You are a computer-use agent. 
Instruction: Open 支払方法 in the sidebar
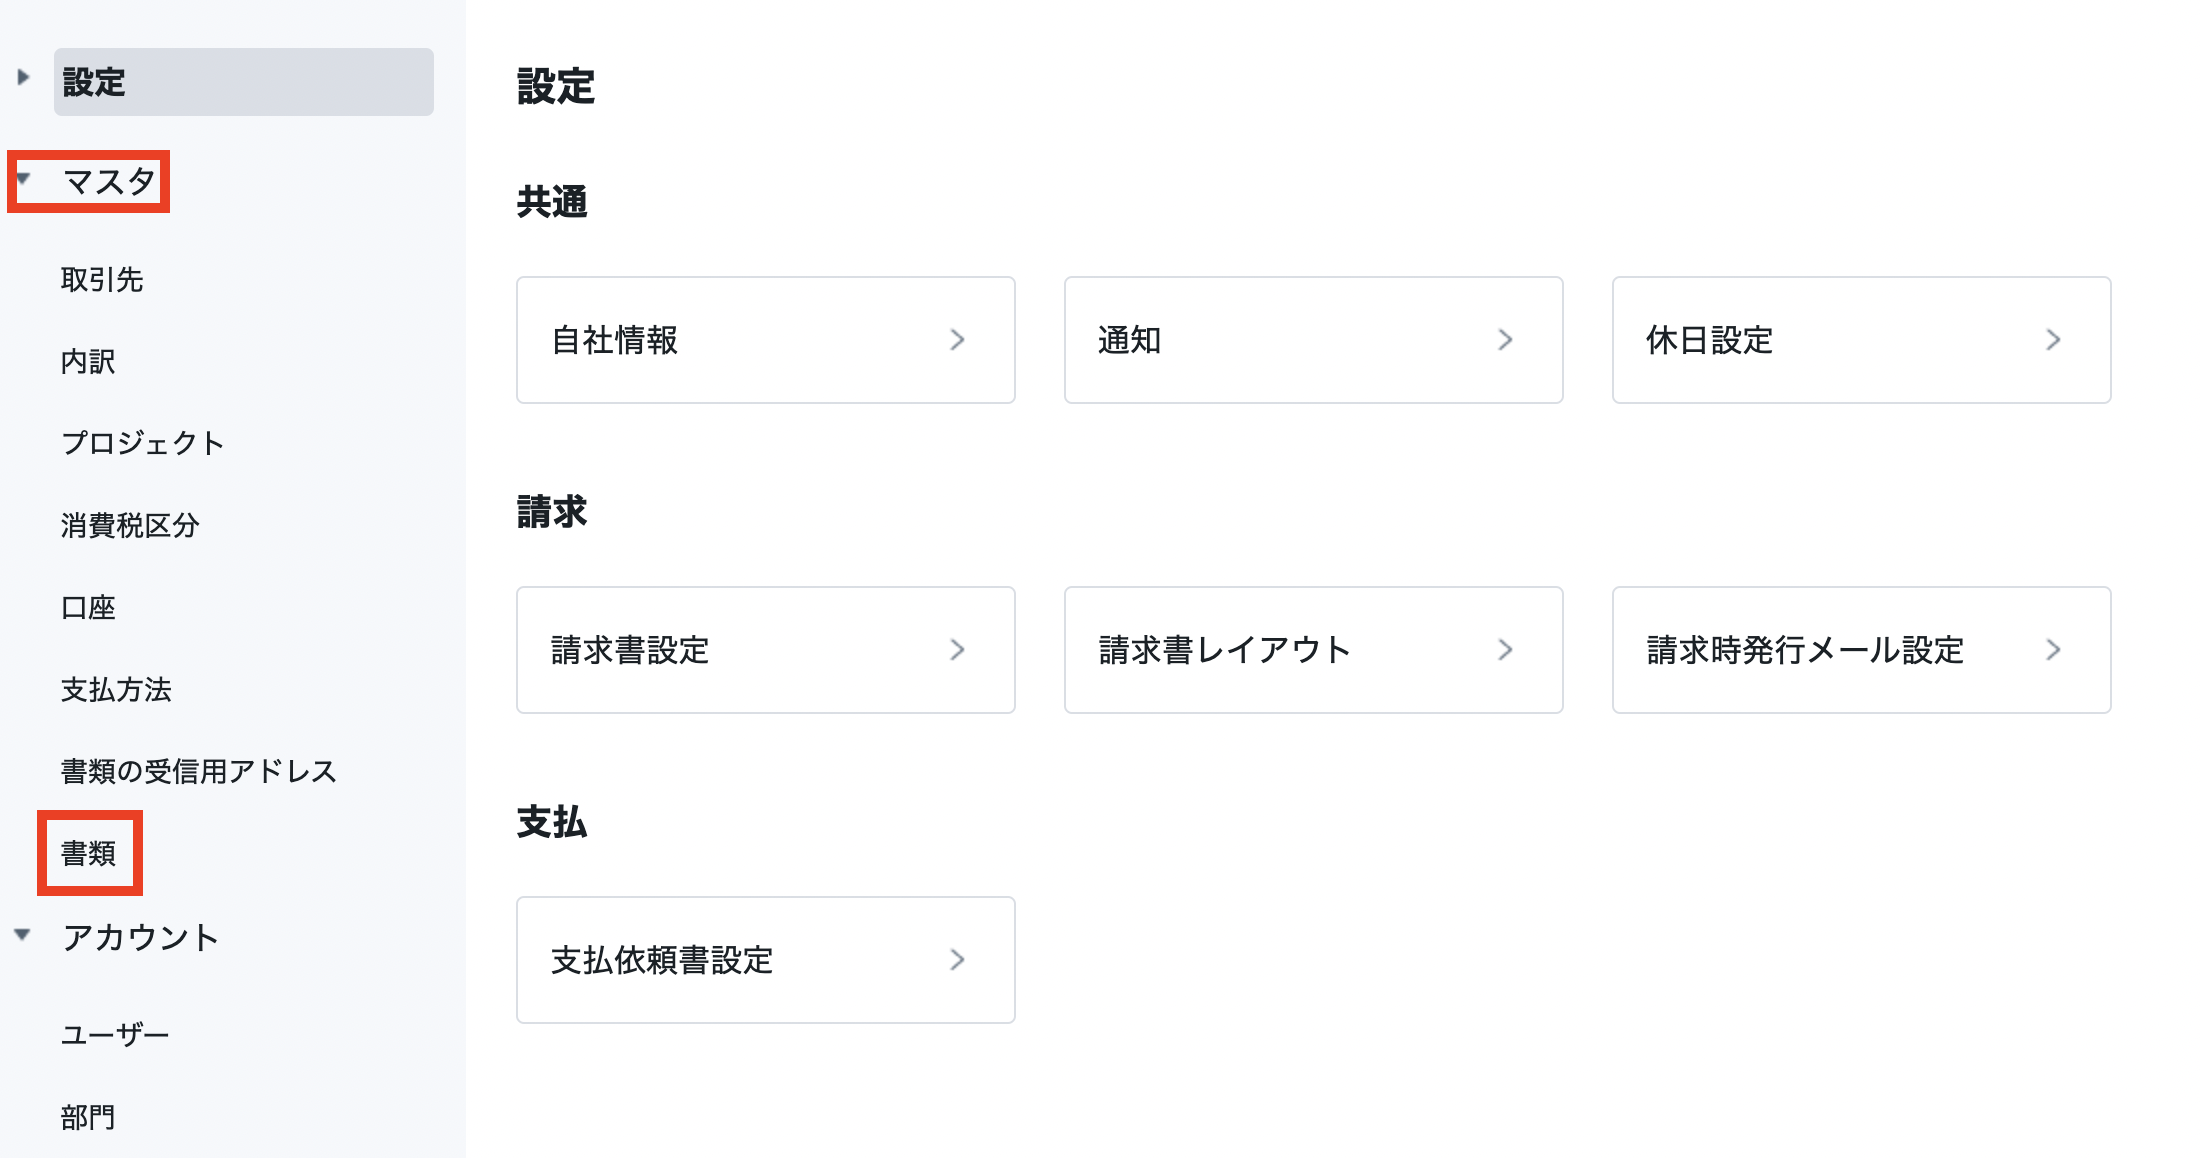[116, 690]
